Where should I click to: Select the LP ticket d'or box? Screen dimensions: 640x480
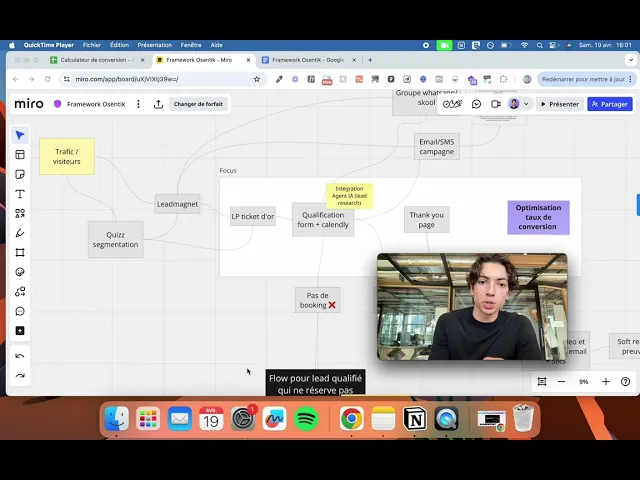[253, 216]
